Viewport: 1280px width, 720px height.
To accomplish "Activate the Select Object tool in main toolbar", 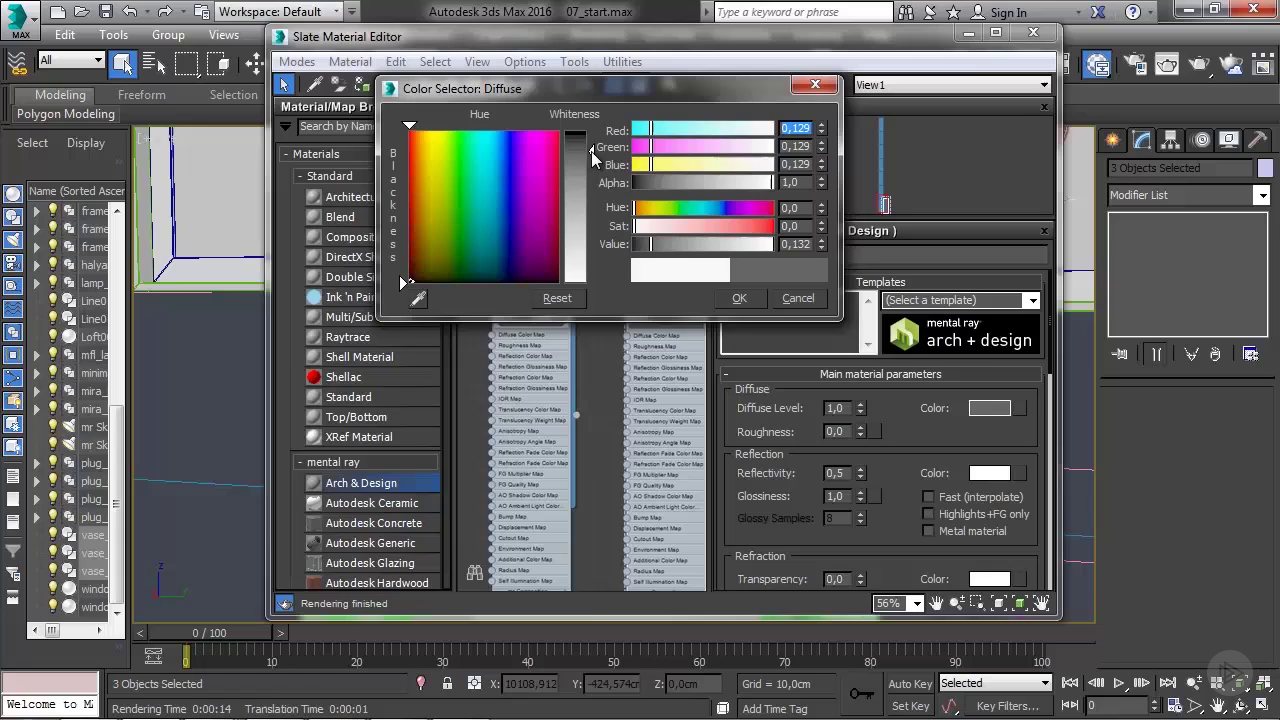I will click(122, 63).
